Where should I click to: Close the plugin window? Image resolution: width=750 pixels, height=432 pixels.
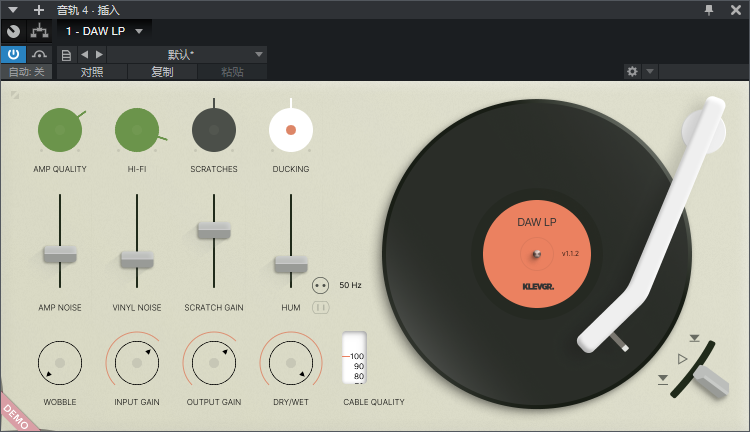(736, 10)
